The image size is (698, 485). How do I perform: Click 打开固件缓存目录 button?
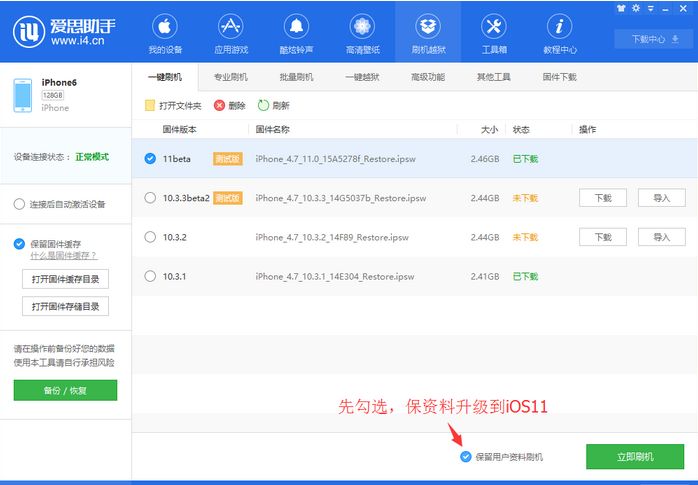[65, 279]
